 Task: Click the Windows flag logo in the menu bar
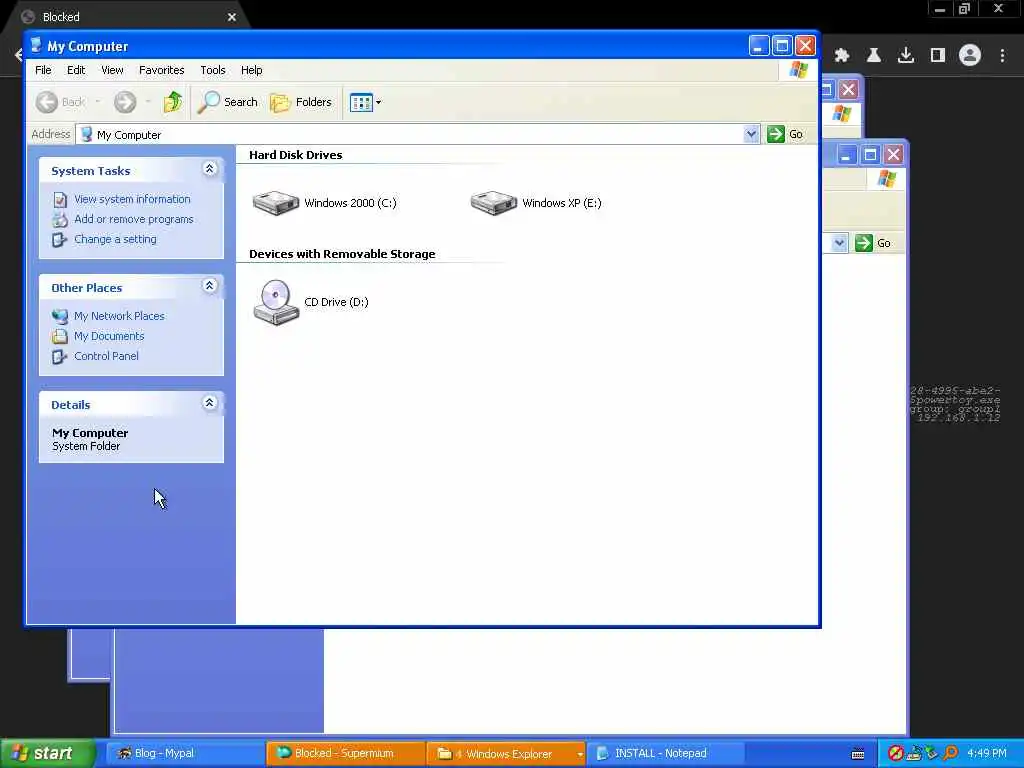pyautogui.click(x=798, y=70)
